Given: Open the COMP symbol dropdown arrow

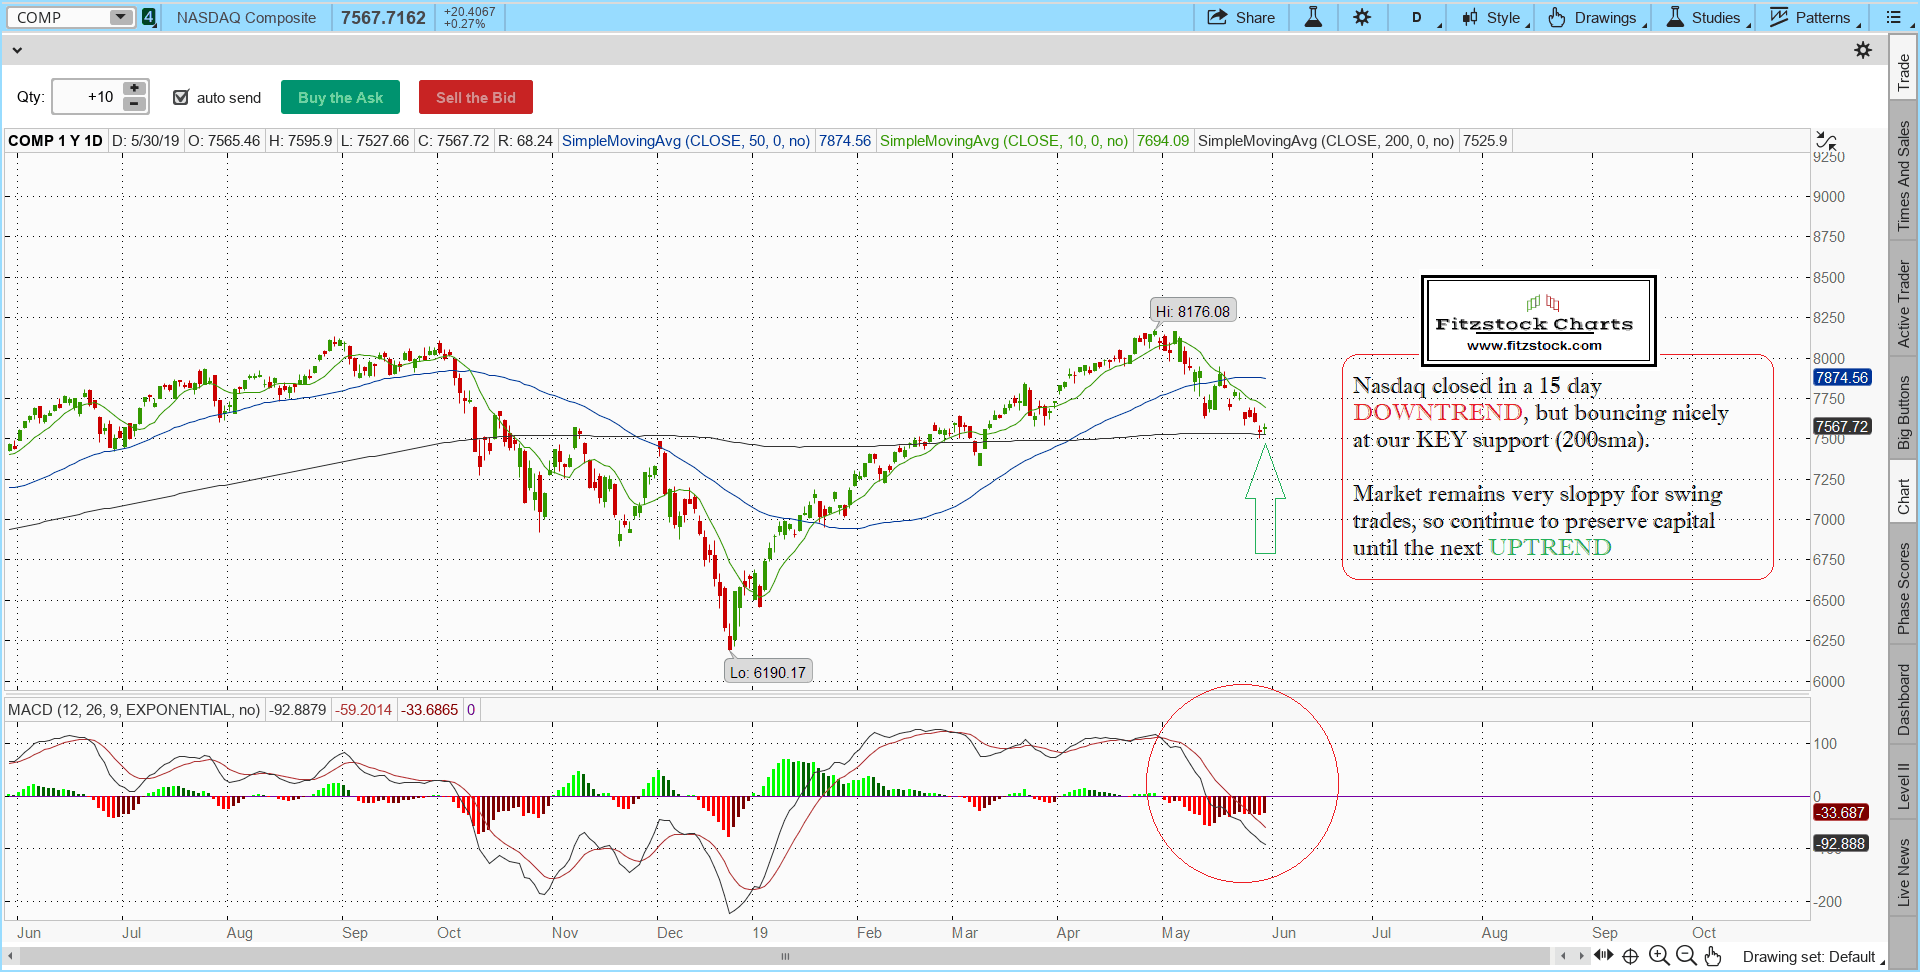Looking at the screenshot, I should (x=120, y=17).
